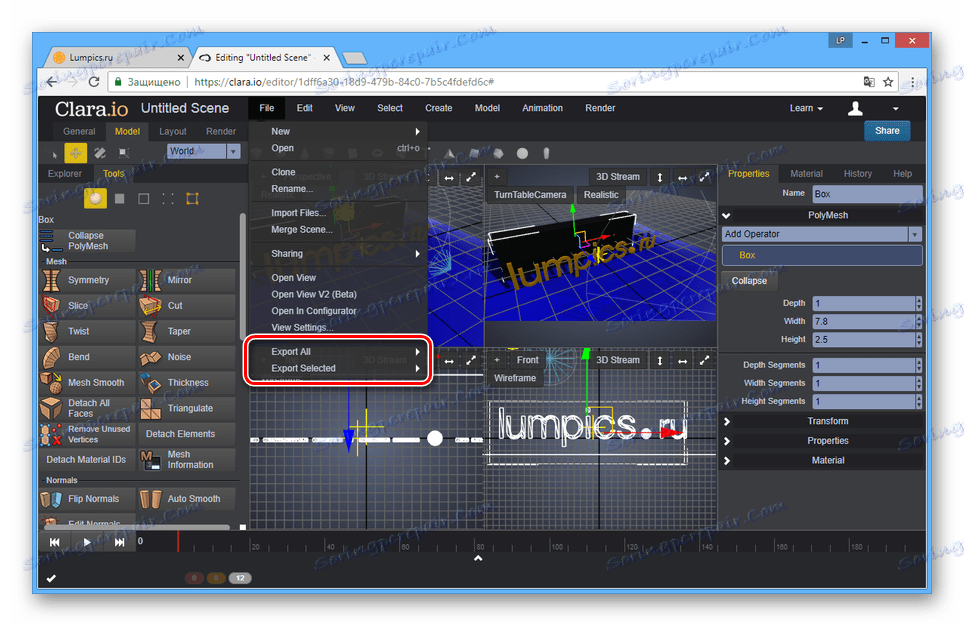Go back in browser history
The image size is (964, 626).
[x=52, y=82]
